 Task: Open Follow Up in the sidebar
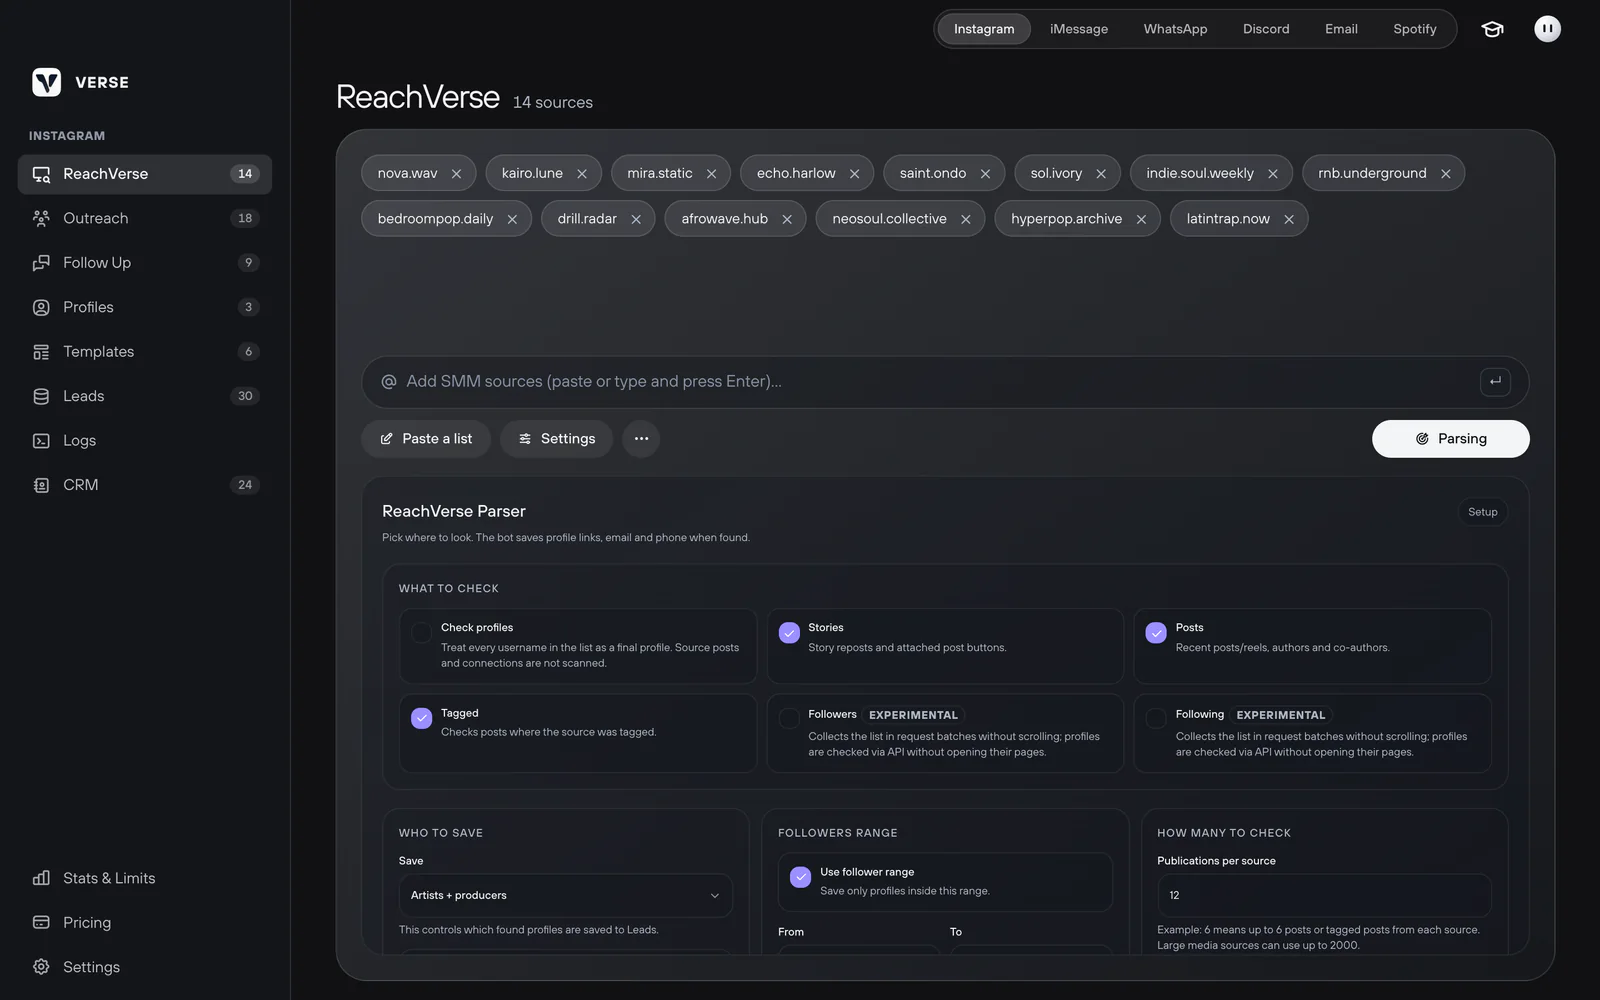pyautogui.click(x=145, y=263)
